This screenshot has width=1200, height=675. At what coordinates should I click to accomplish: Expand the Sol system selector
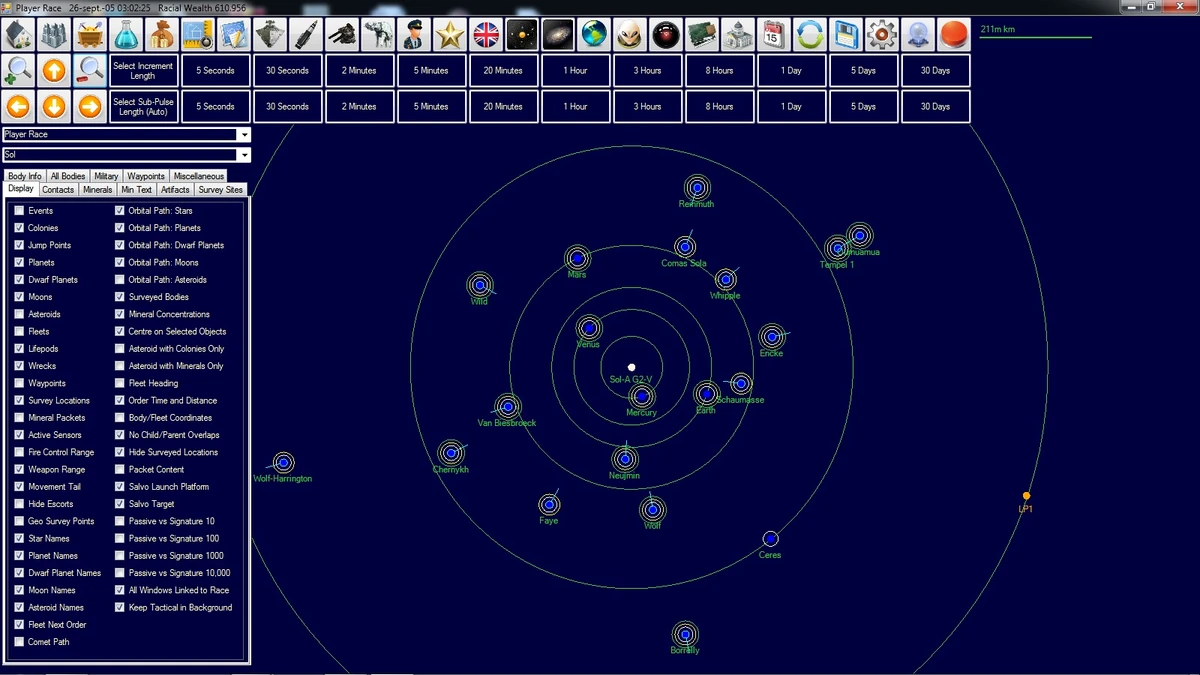tap(244, 155)
